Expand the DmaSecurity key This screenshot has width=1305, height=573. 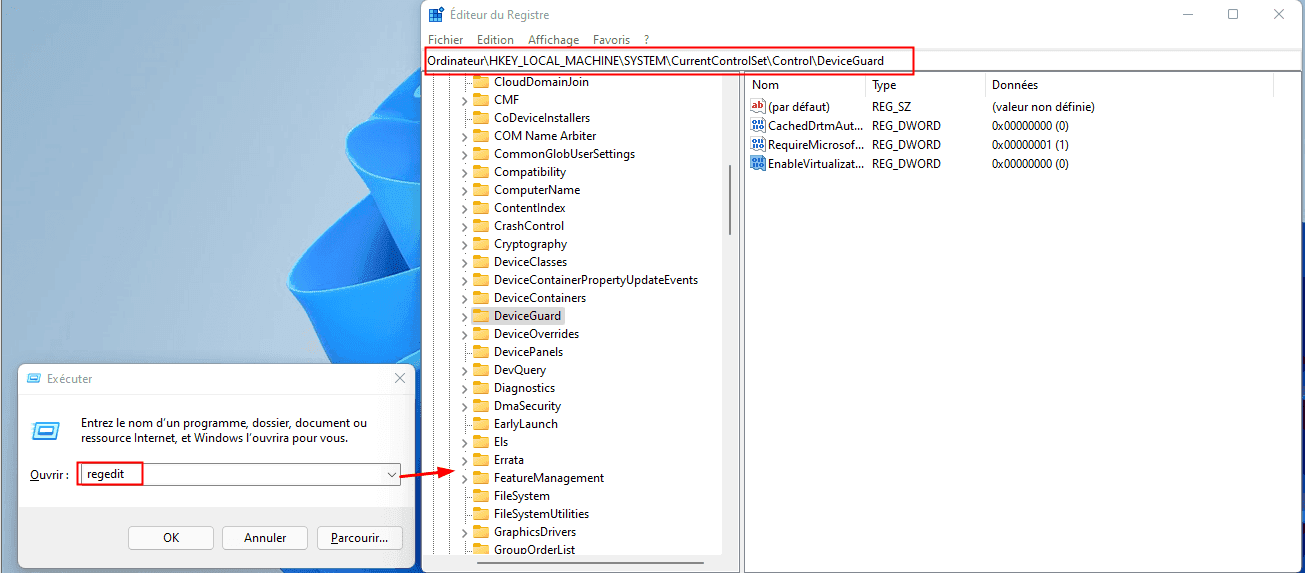click(464, 406)
